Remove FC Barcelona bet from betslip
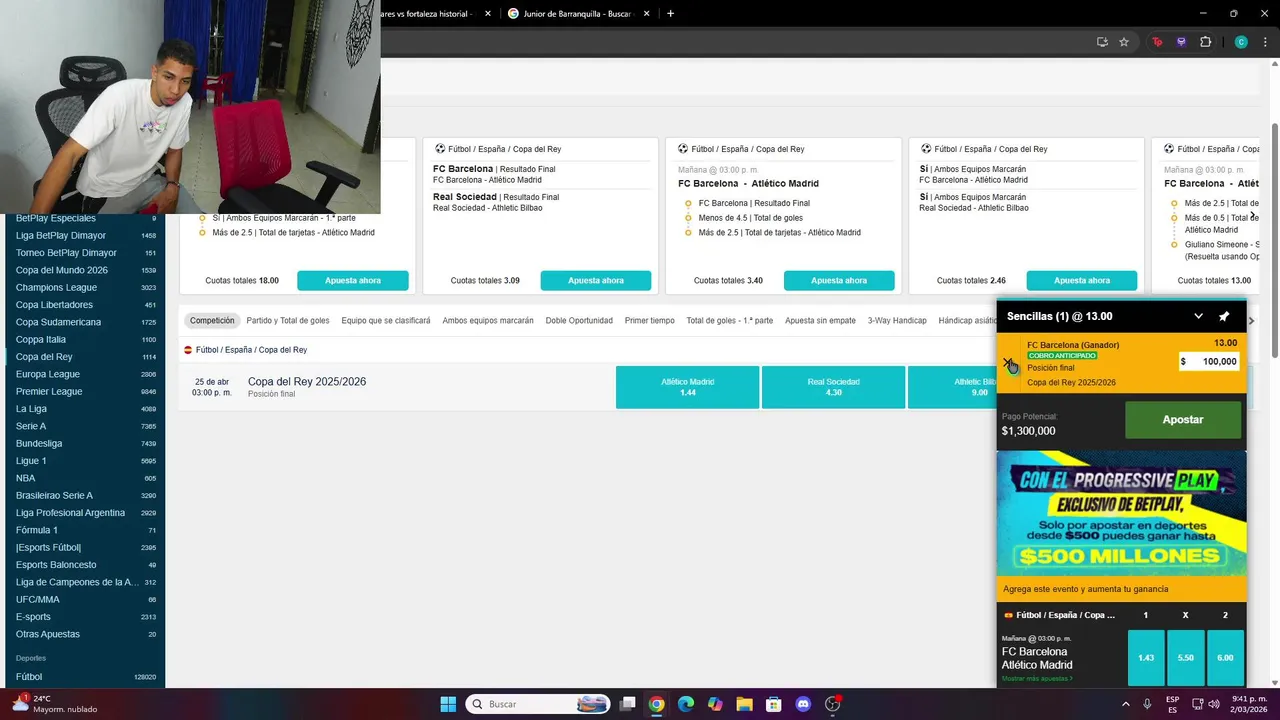 1008,363
